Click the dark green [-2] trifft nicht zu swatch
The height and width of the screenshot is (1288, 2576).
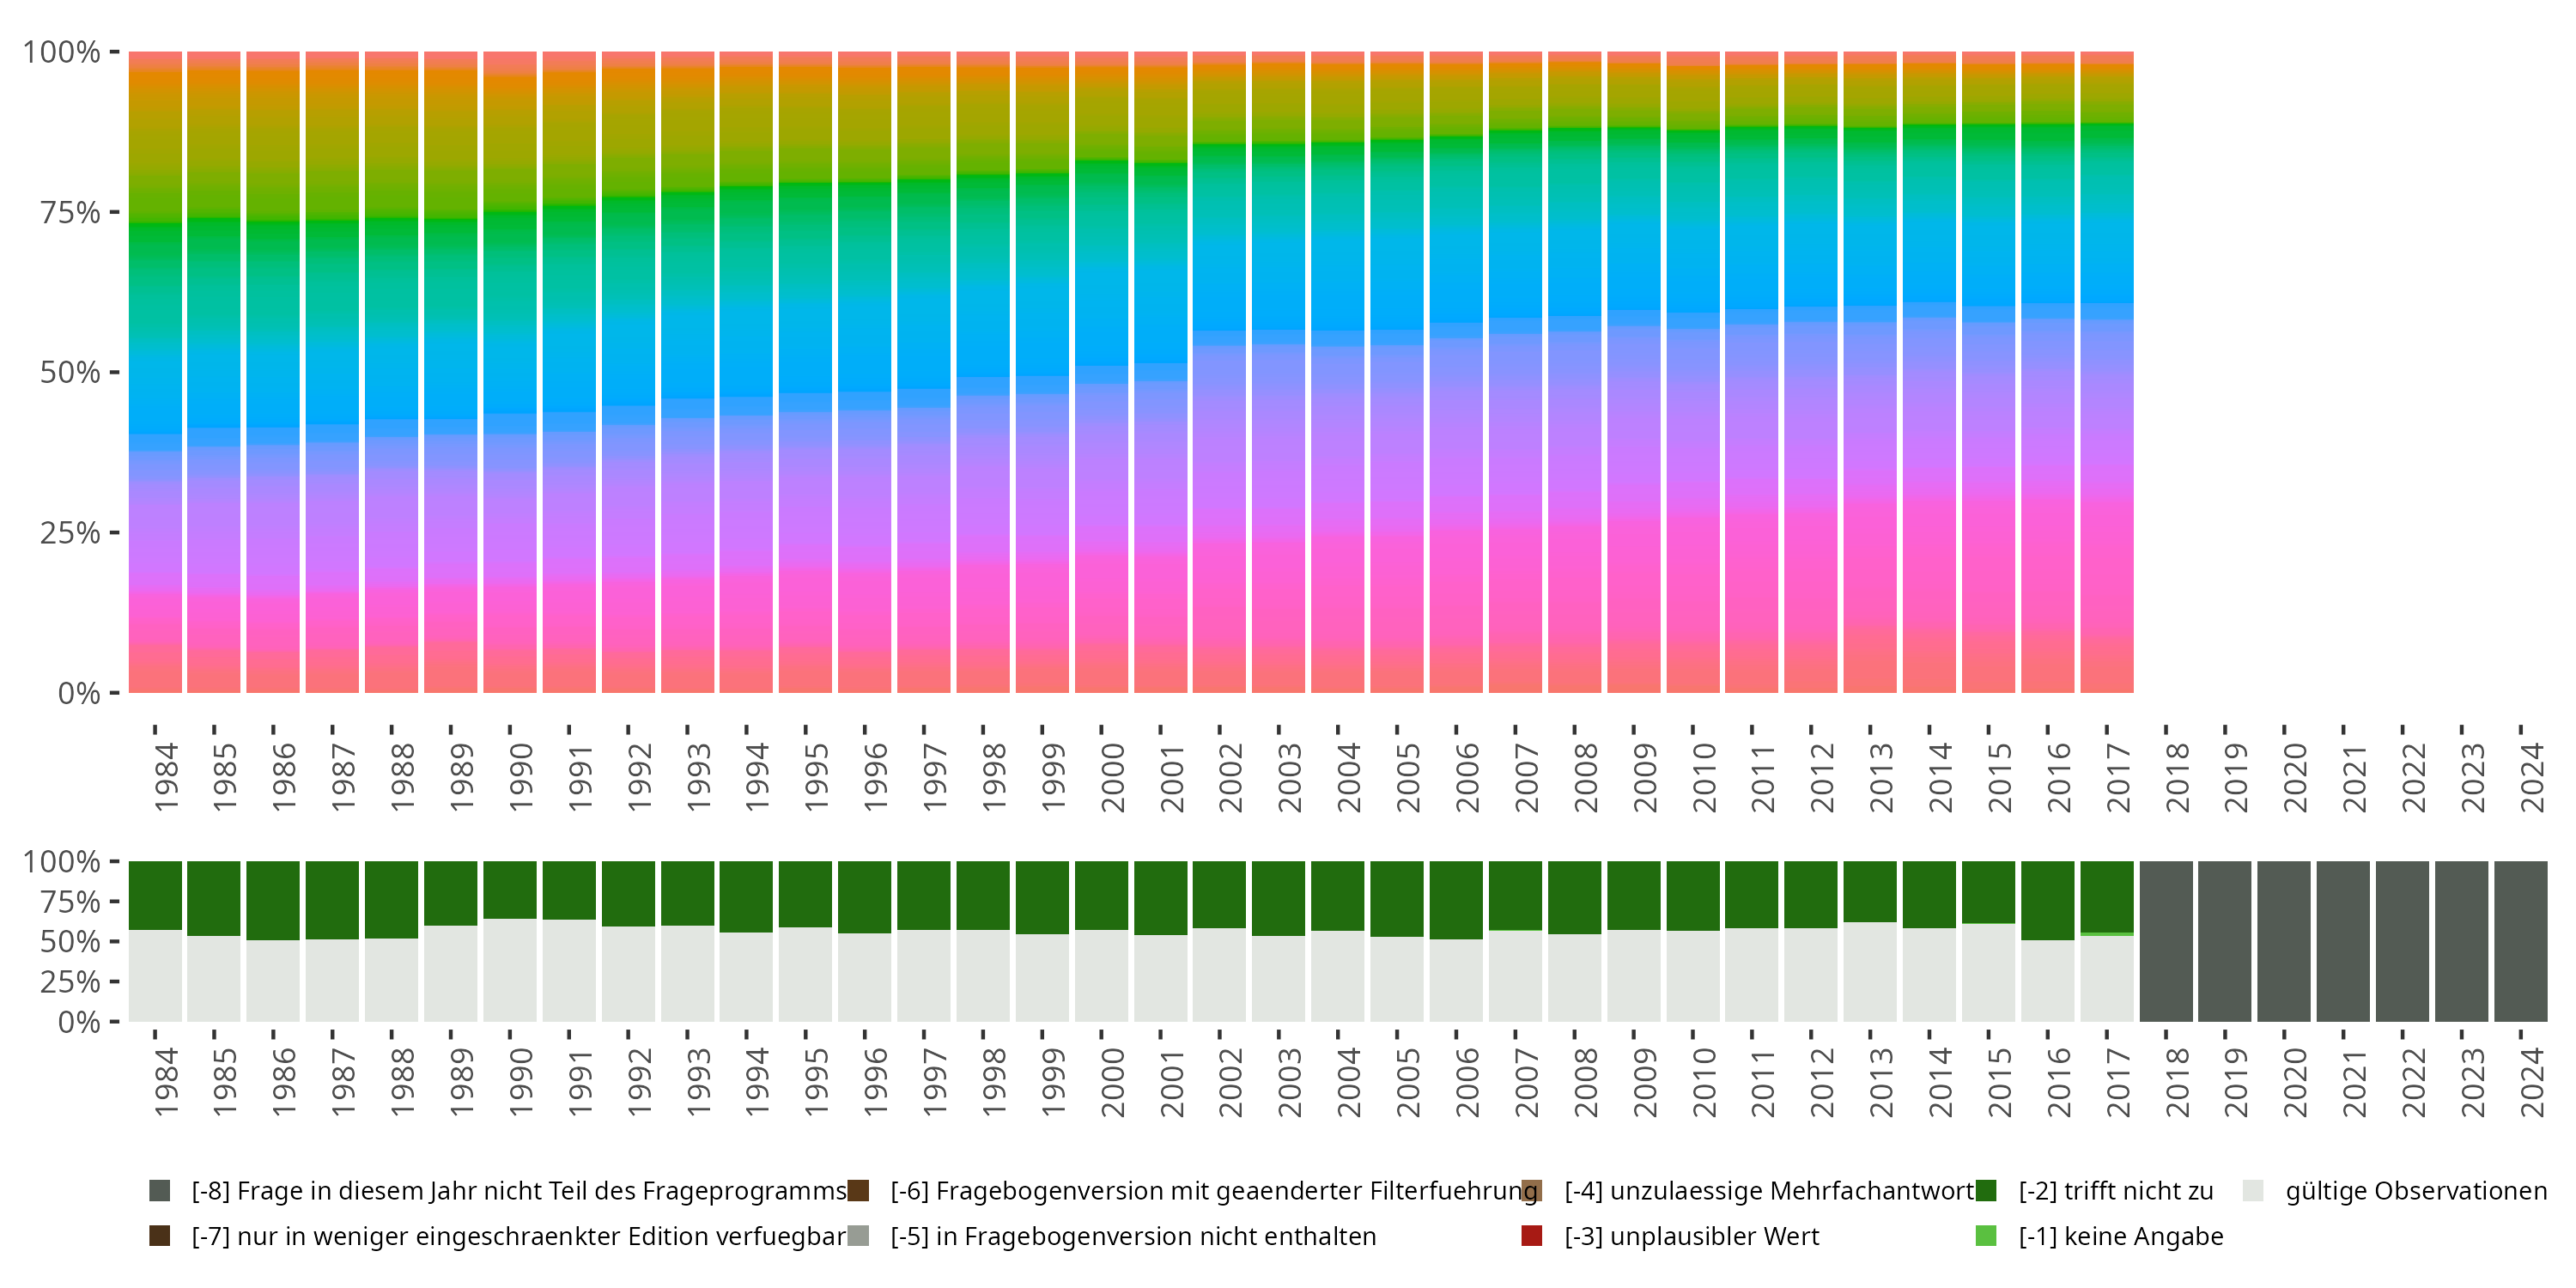1986,1190
